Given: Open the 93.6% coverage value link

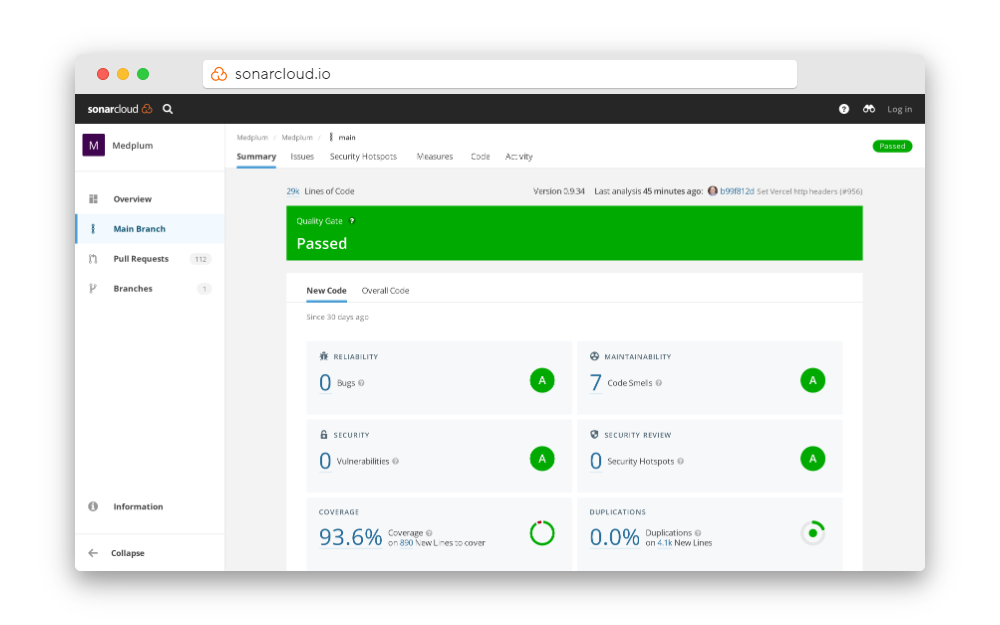Looking at the screenshot, I should pyautogui.click(x=350, y=537).
